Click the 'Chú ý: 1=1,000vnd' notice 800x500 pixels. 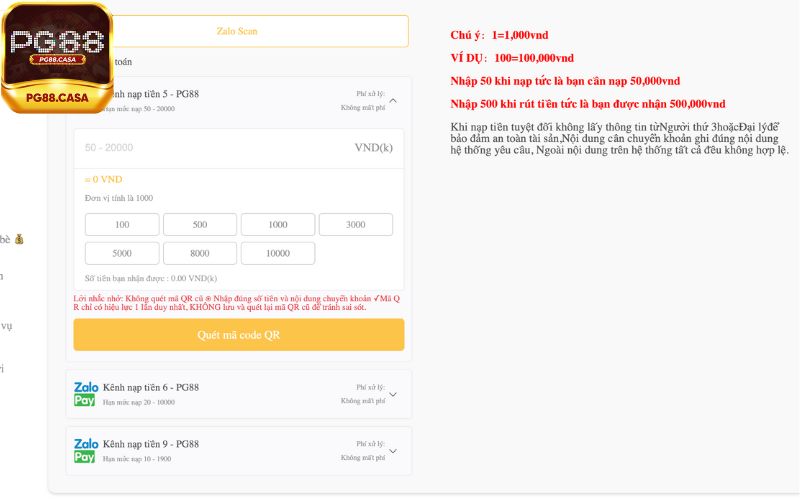click(499, 35)
